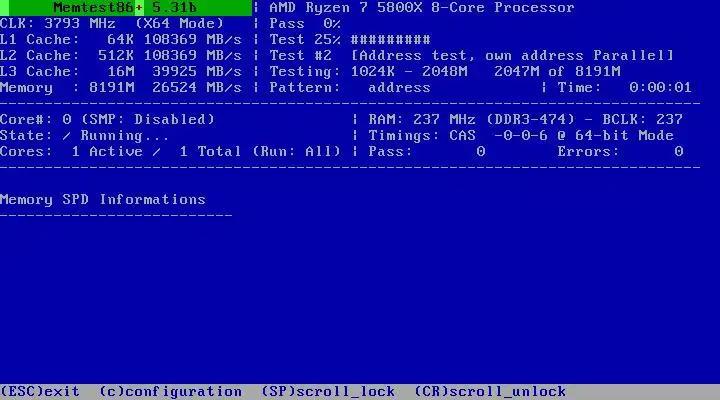Click the State: Running... status
Screen dimensions: 720x400
tap(84, 135)
